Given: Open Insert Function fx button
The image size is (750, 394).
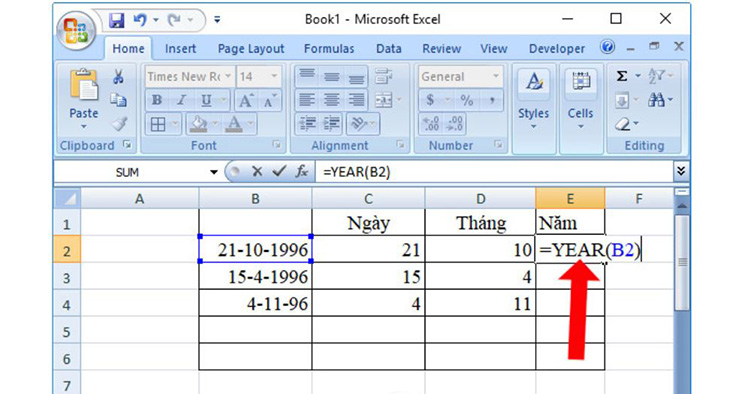Looking at the screenshot, I should pyautogui.click(x=301, y=172).
